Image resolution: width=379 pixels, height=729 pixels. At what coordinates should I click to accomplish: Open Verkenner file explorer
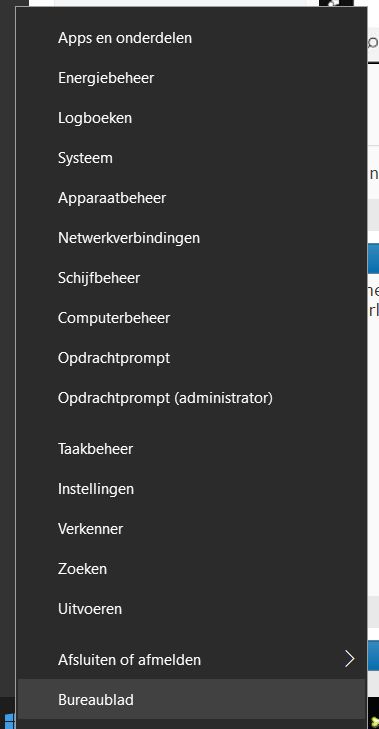(191, 529)
